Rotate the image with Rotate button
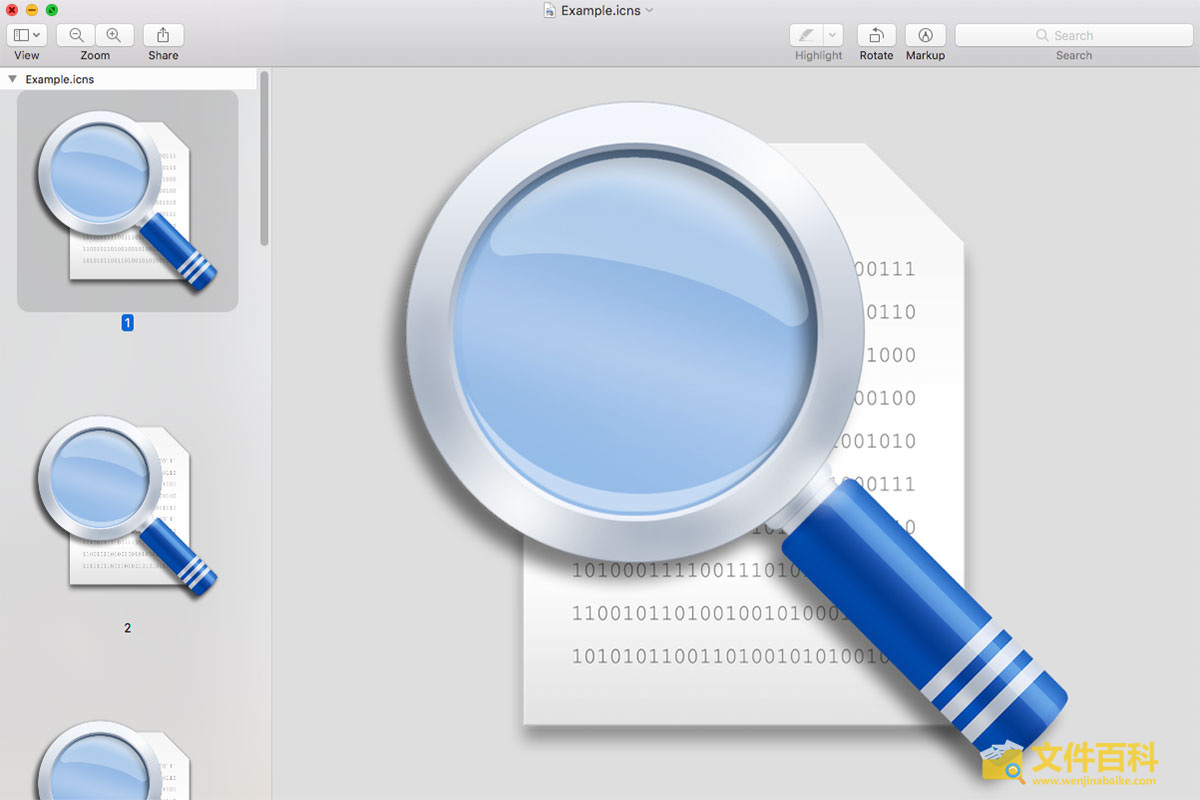 click(877, 35)
